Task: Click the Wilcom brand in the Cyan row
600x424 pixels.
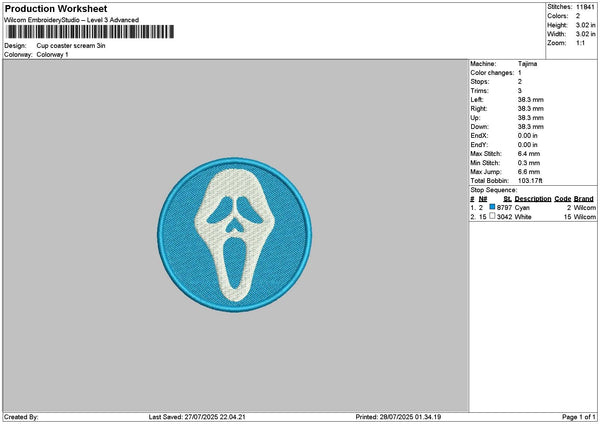Action: [x=585, y=208]
